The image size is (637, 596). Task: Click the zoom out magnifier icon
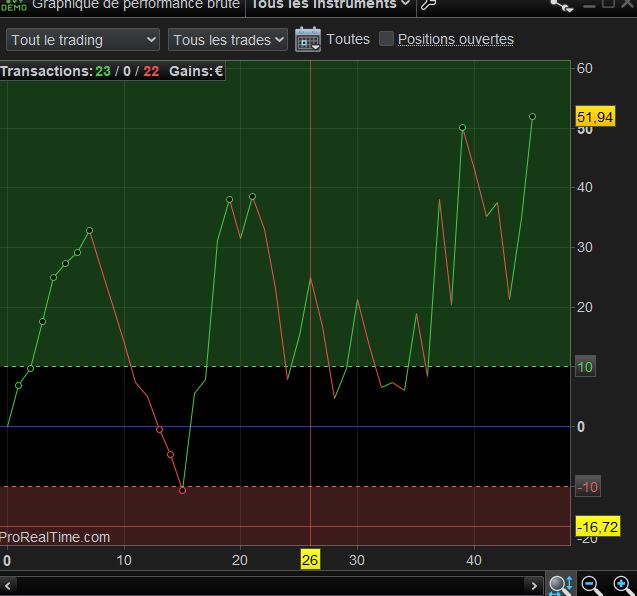pos(592,585)
